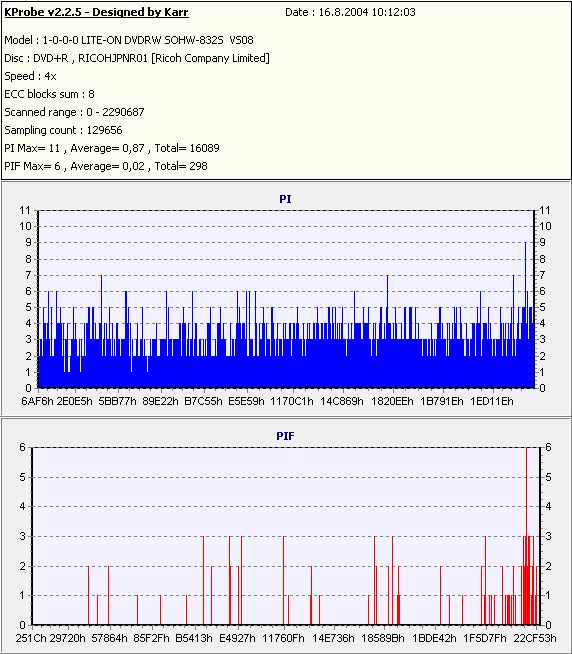Click the 1F5D7Fh label on PIF axis
Image resolution: width=572 pixels, height=654 pixels.
point(484,639)
